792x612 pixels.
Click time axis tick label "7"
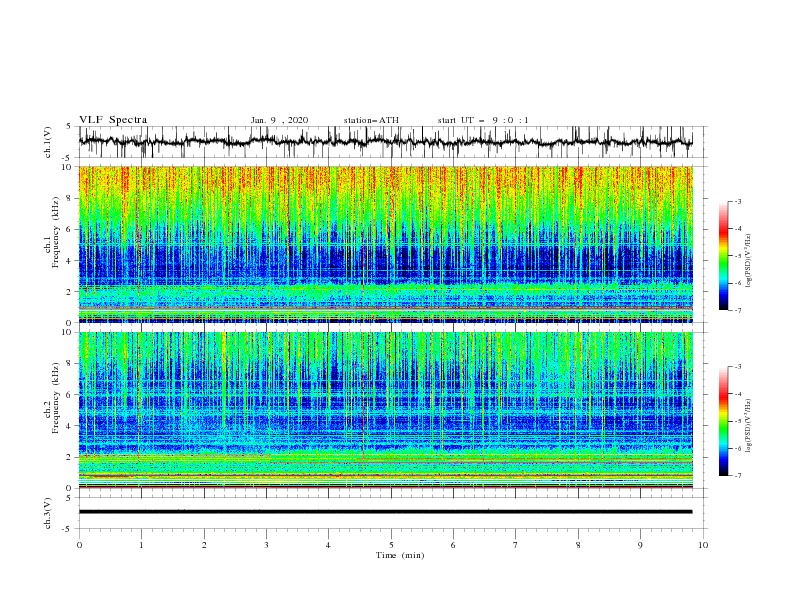coord(516,545)
